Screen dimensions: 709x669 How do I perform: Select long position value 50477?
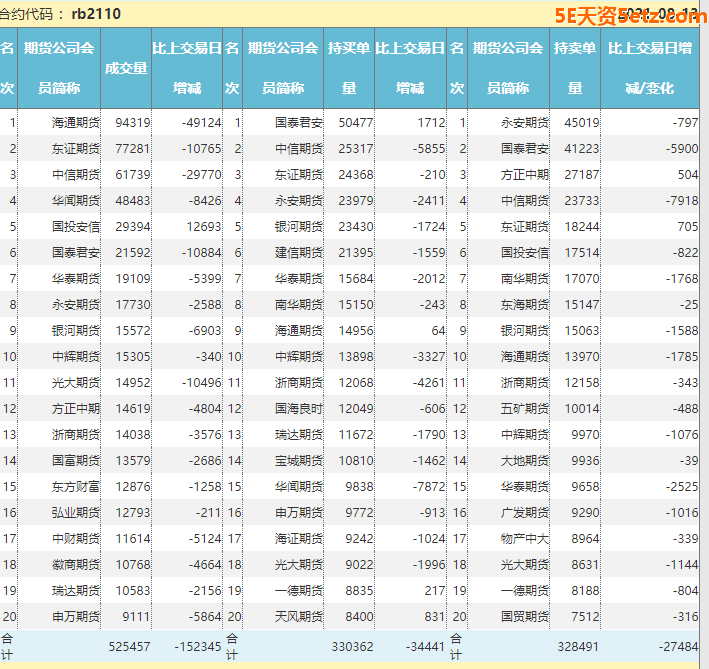[x=356, y=122]
